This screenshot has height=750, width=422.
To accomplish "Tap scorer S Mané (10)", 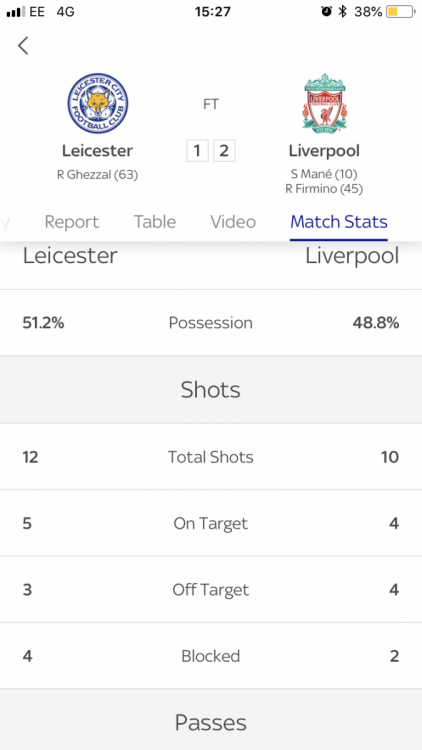I will [x=324, y=174].
